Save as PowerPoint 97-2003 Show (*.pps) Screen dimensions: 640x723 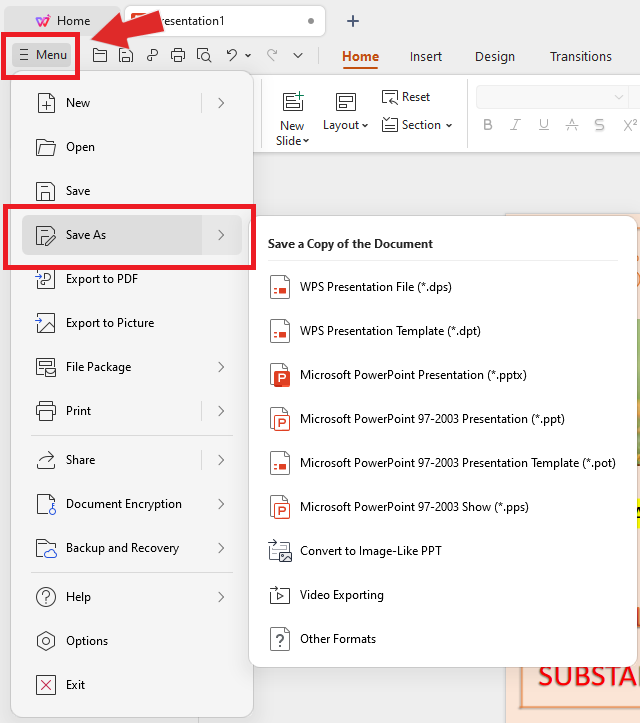coord(443,507)
